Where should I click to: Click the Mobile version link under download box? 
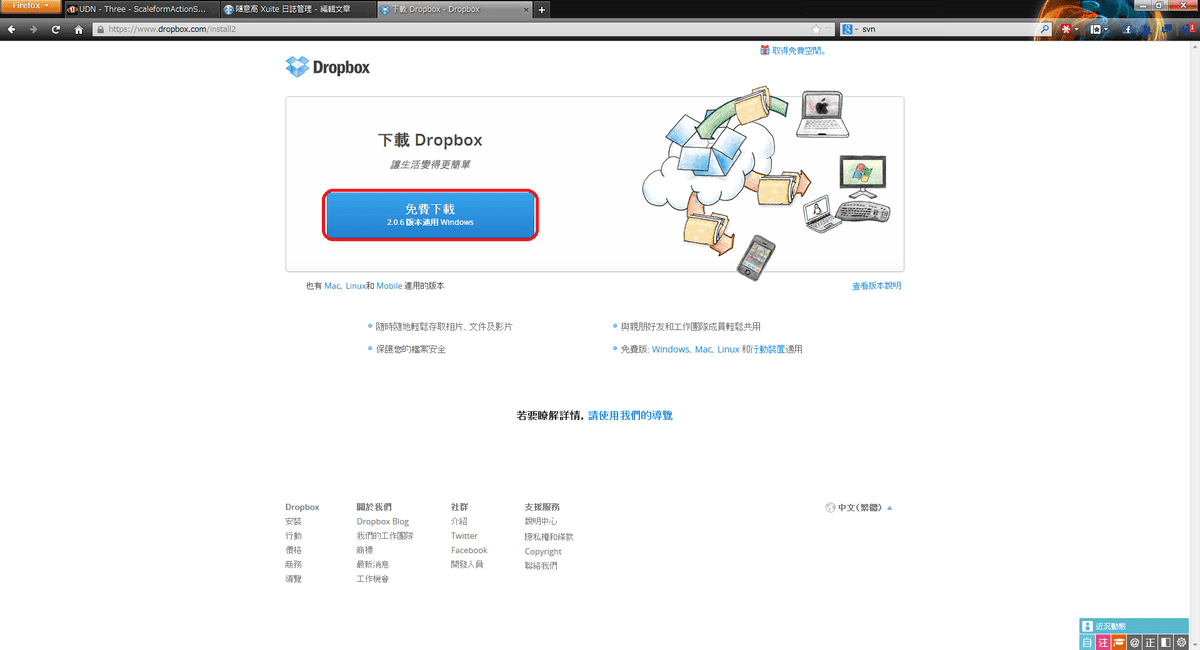click(389, 286)
